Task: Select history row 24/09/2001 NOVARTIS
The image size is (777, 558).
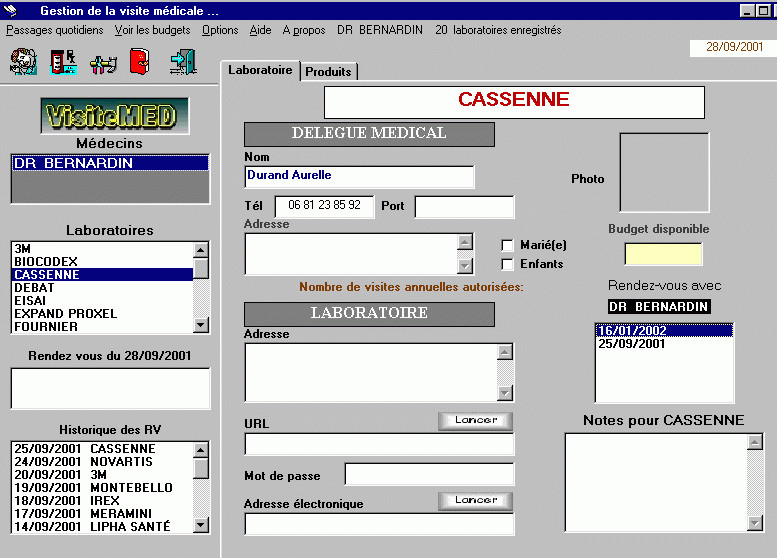Action: [103, 461]
